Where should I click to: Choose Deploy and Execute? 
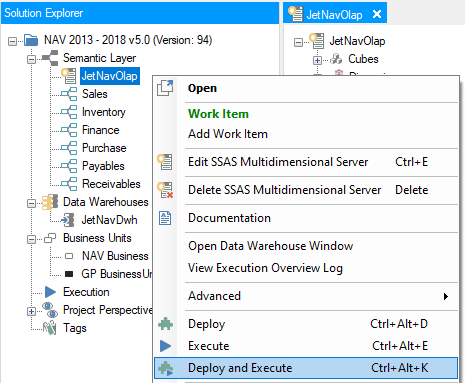(x=306, y=368)
